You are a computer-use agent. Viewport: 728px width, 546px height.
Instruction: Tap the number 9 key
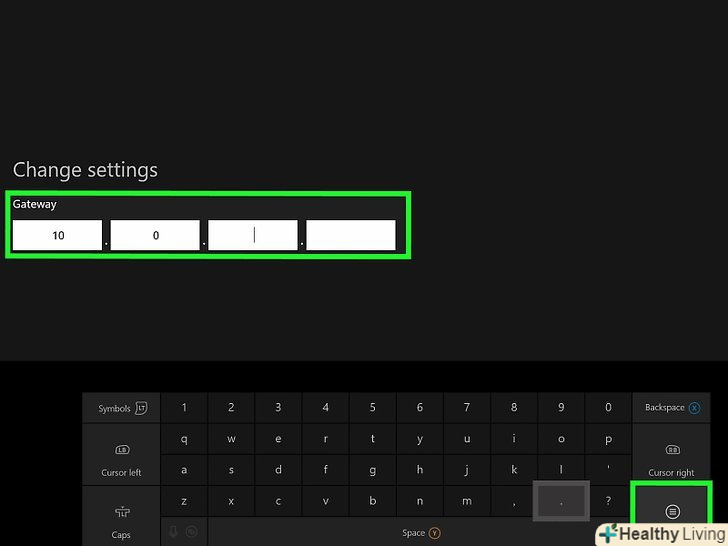point(561,408)
